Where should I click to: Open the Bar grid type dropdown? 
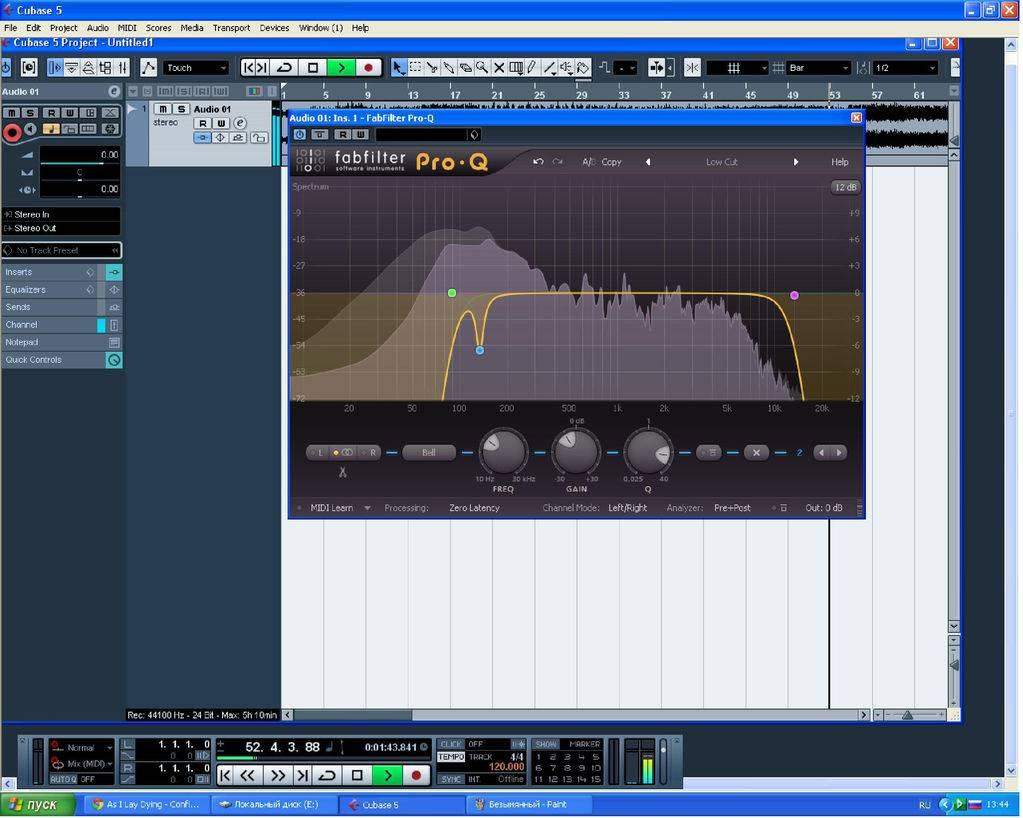pyautogui.click(x=819, y=68)
